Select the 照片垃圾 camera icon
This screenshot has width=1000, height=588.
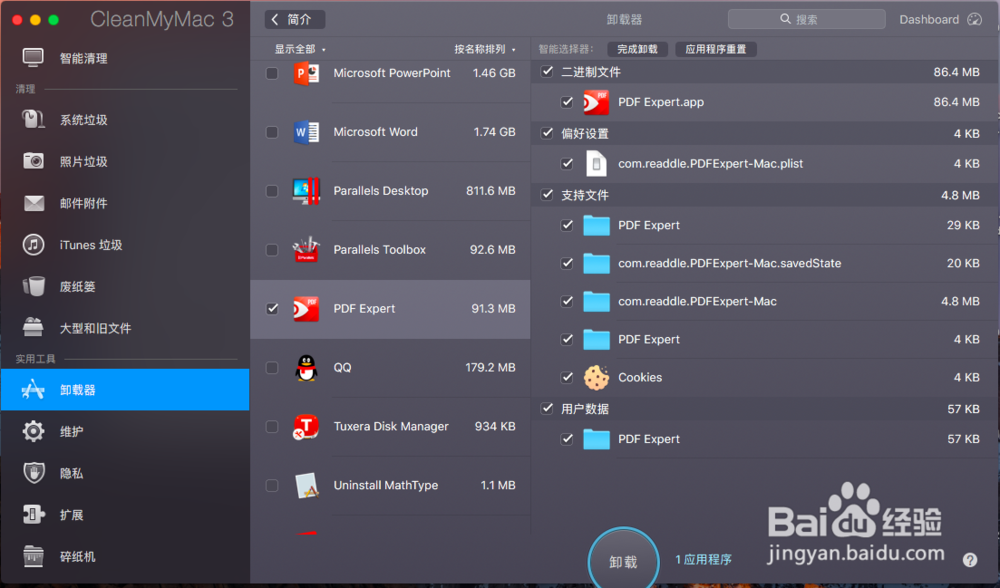(x=33, y=161)
